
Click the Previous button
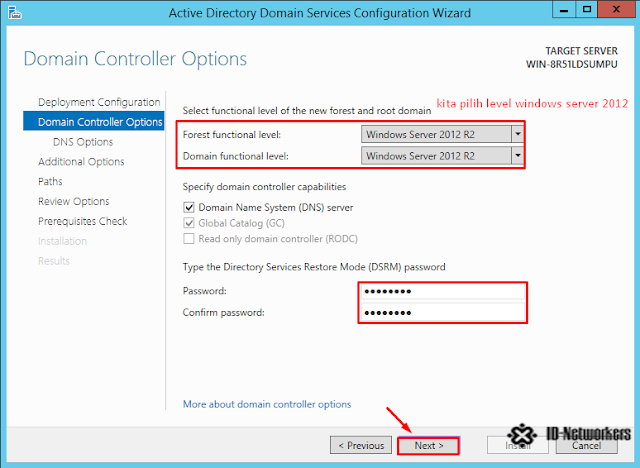361,445
